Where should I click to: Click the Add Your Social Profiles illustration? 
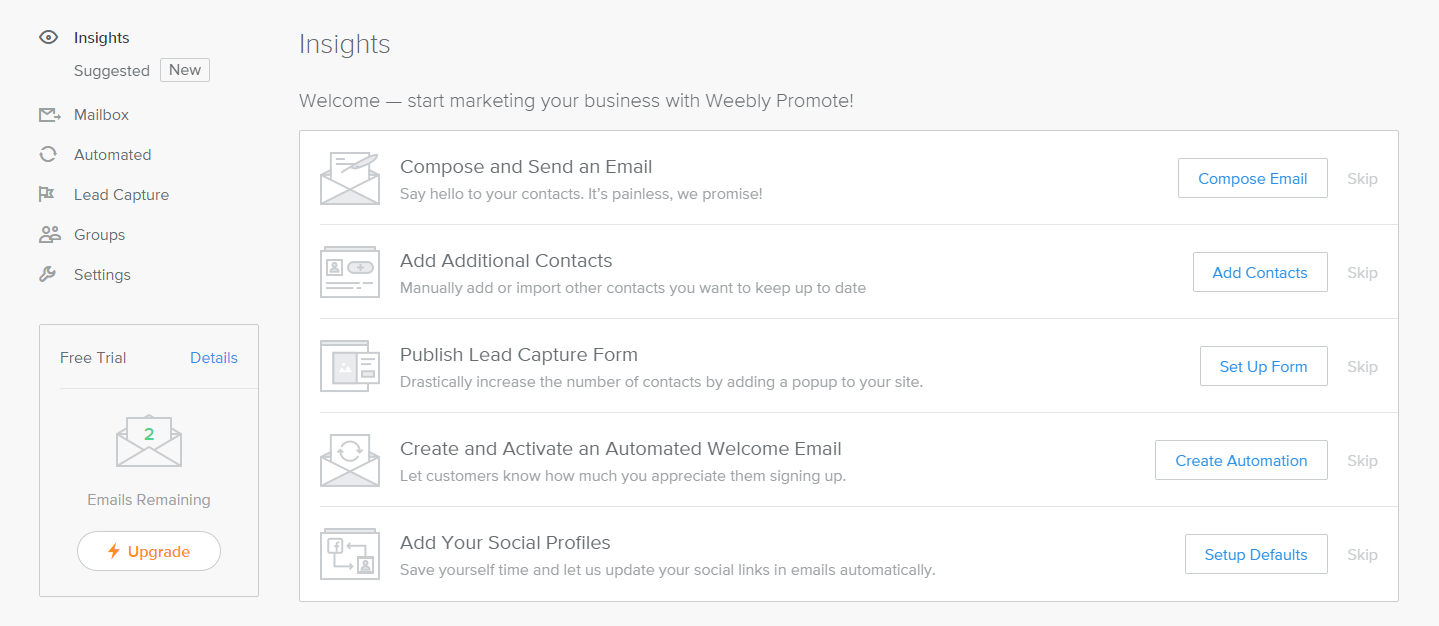pos(350,554)
